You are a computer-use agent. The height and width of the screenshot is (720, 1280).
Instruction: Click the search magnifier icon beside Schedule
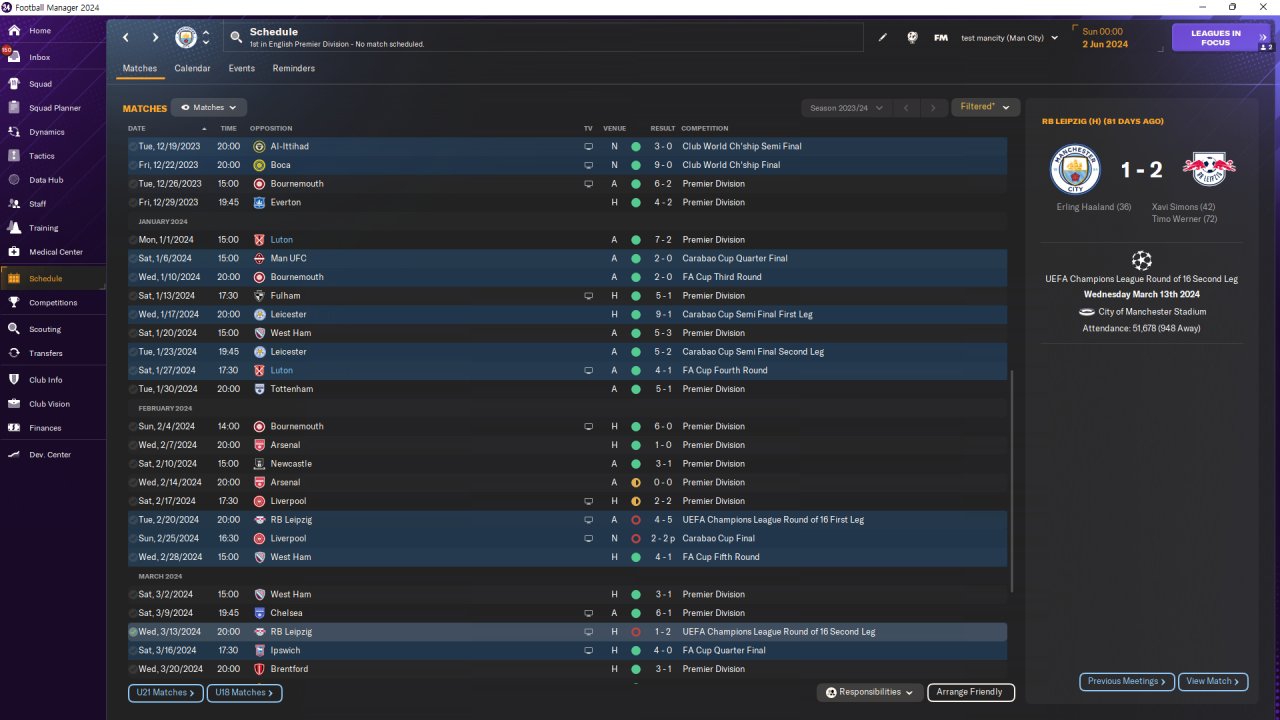[x=236, y=38]
